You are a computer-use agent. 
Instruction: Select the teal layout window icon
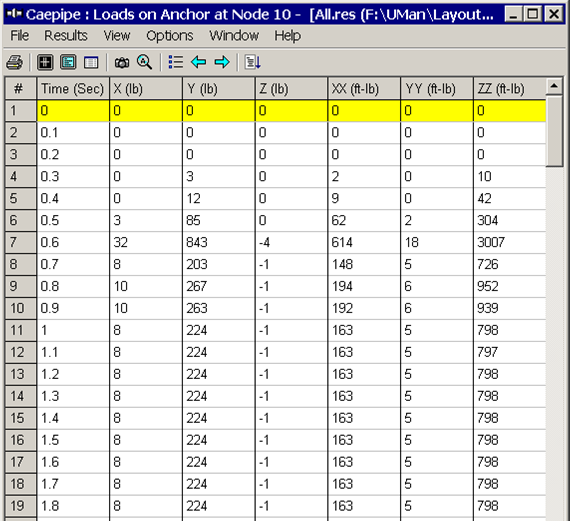coord(68,62)
